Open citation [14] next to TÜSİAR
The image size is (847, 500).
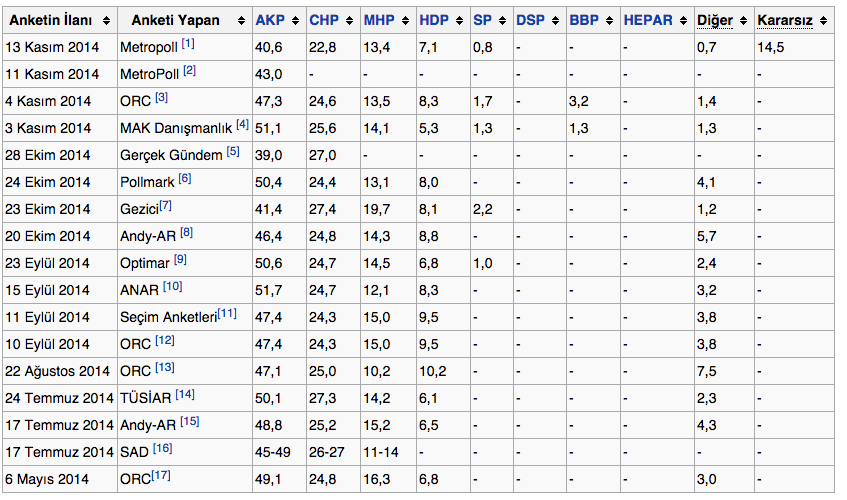coord(185,395)
